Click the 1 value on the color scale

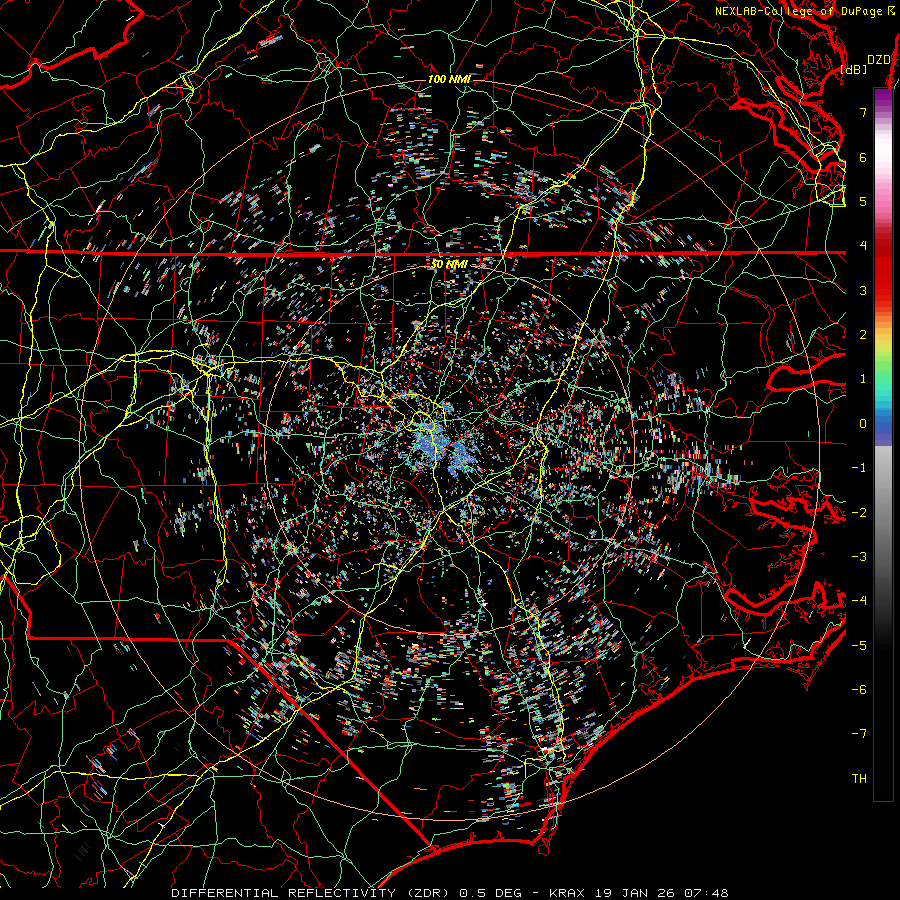coord(863,379)
